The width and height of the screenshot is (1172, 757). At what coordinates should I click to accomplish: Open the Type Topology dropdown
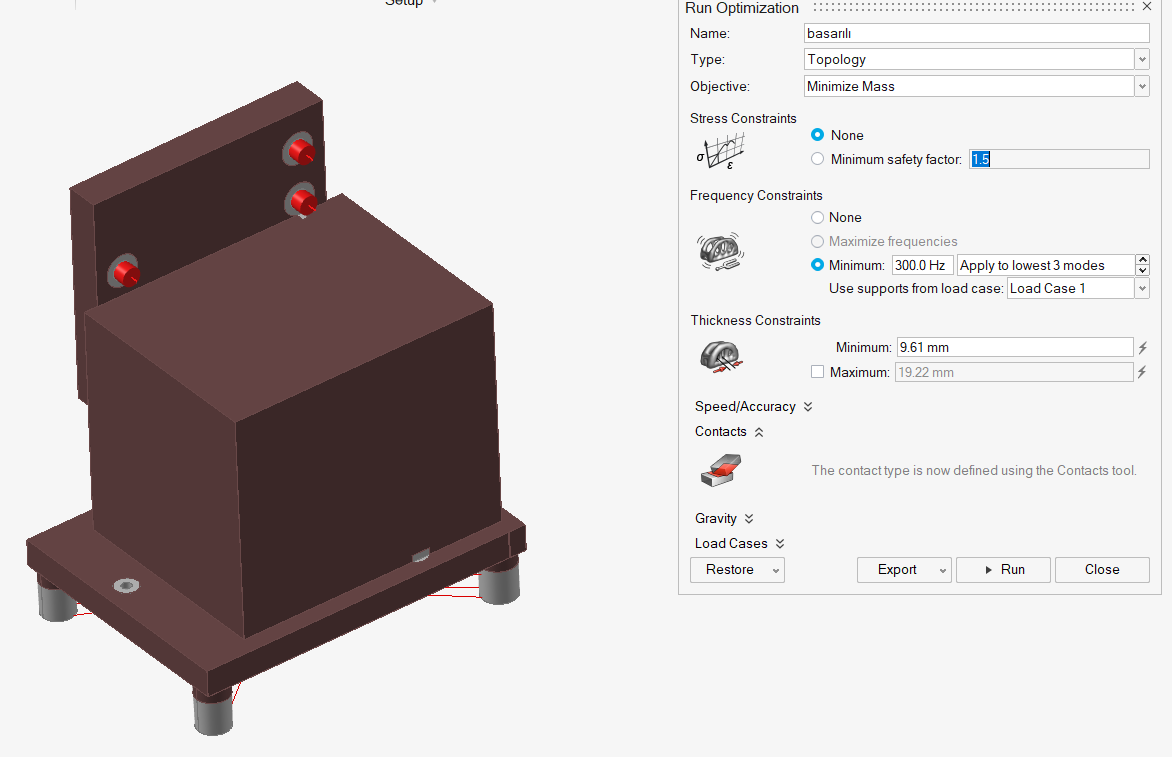click(x=1142, y=60)
